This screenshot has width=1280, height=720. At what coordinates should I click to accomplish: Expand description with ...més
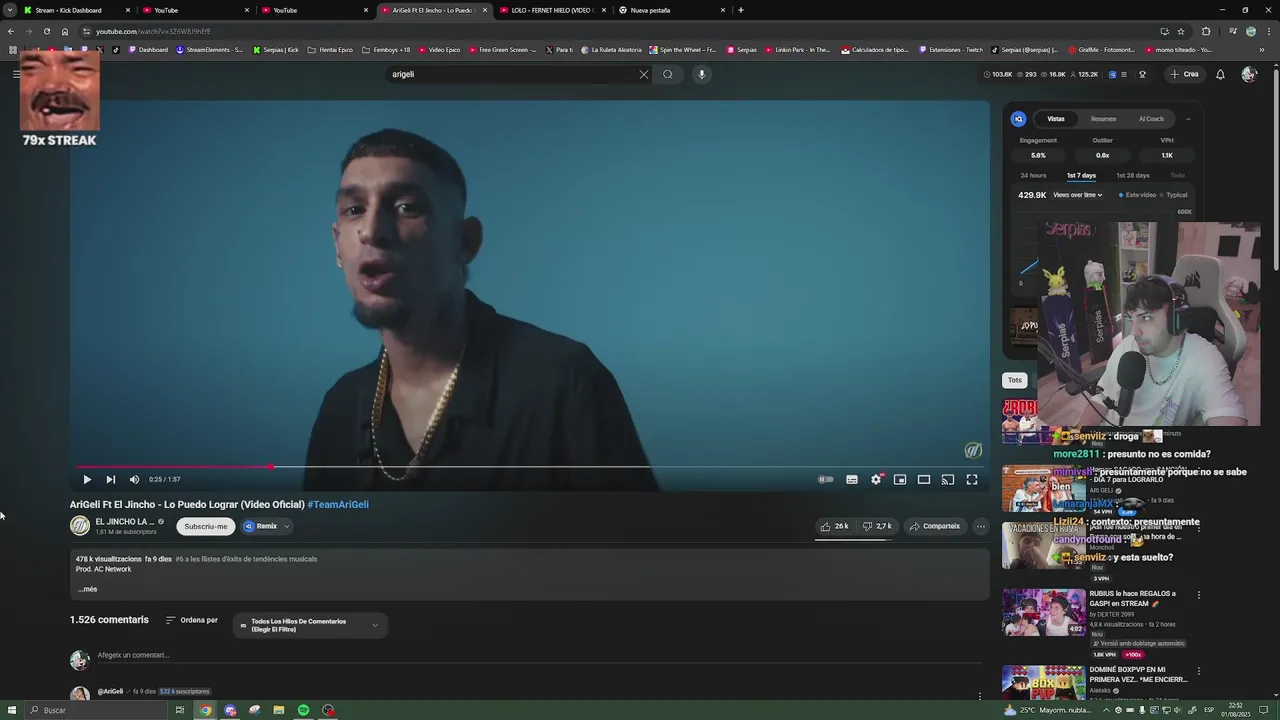pos(87,589)
